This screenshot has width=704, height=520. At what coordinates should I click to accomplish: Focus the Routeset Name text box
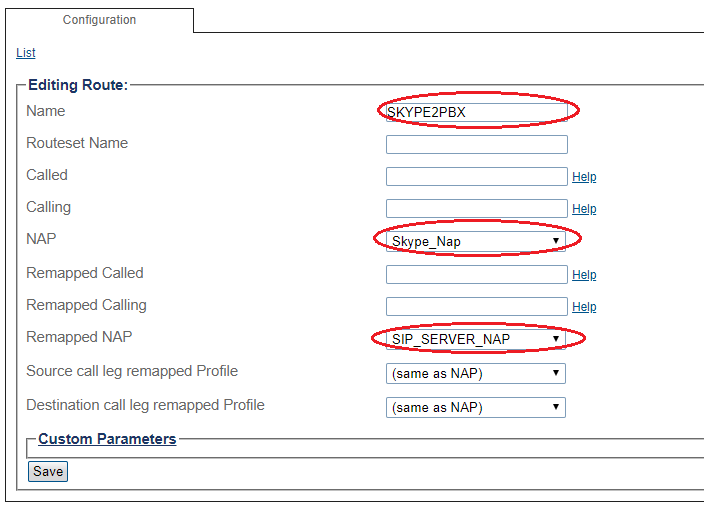[476, 144]
